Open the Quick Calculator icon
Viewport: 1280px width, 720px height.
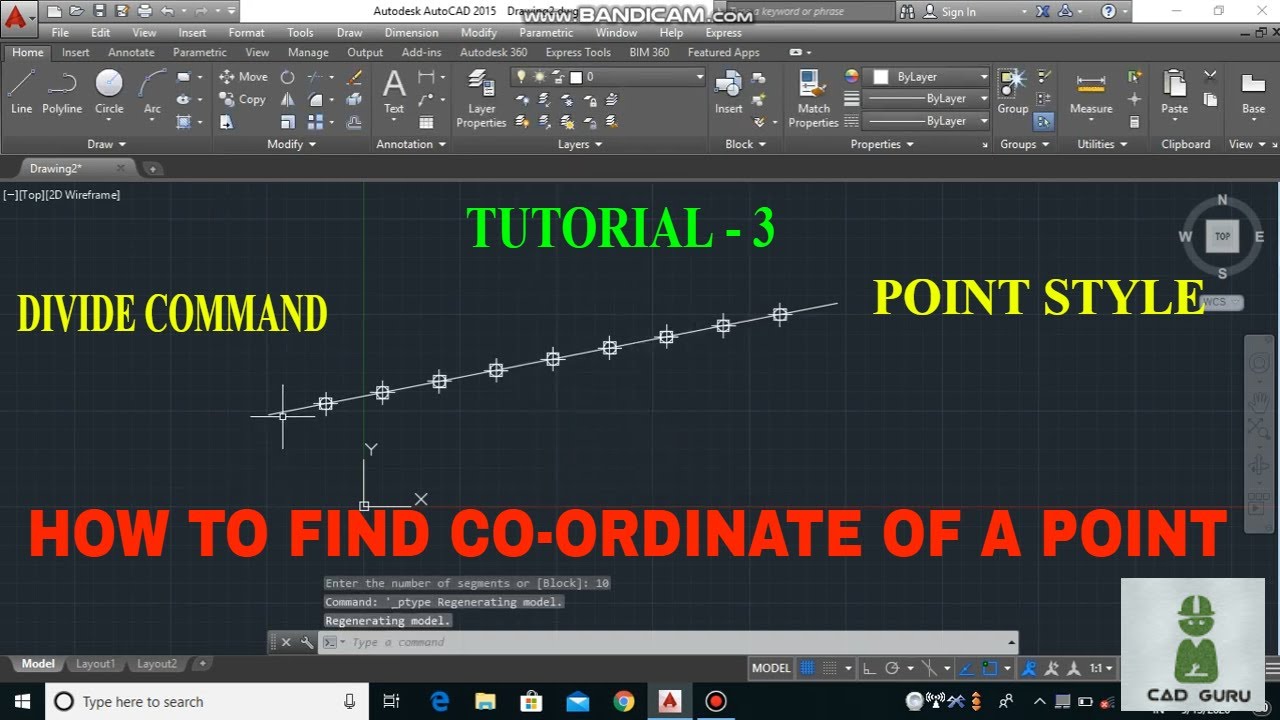tap(1134, 122)
